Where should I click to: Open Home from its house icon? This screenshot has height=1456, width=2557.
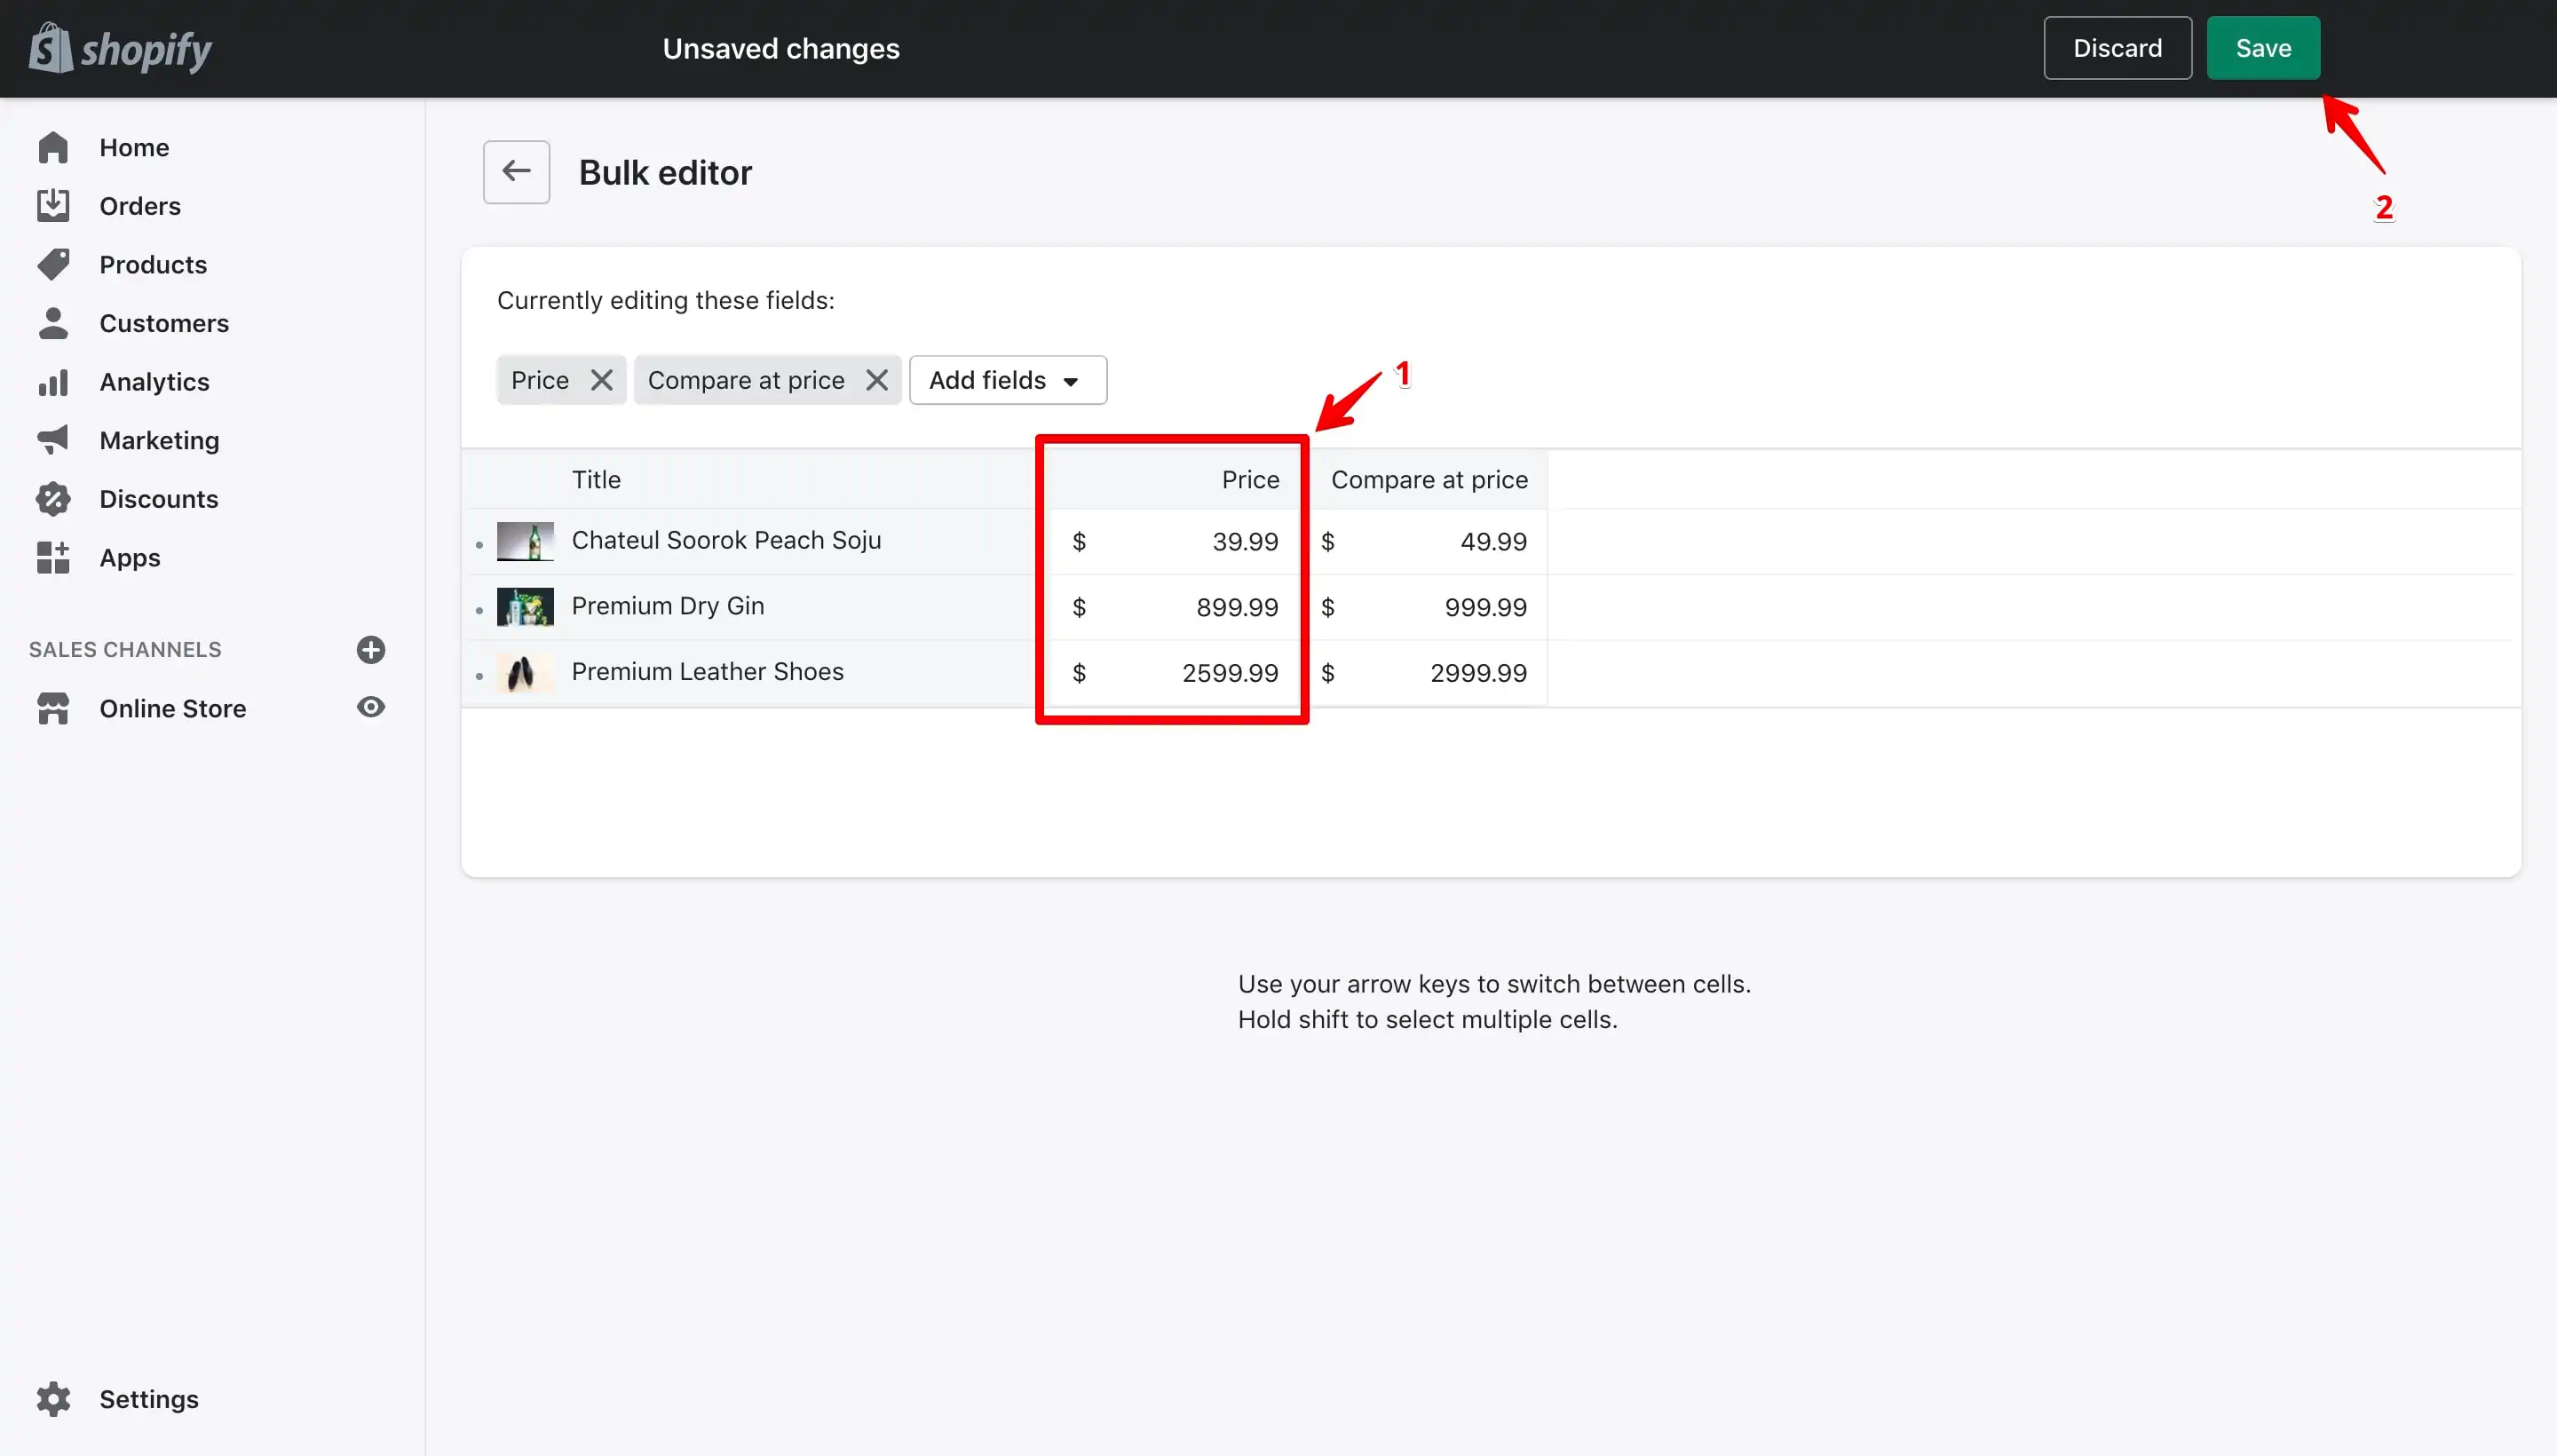(x=53, y=147)
